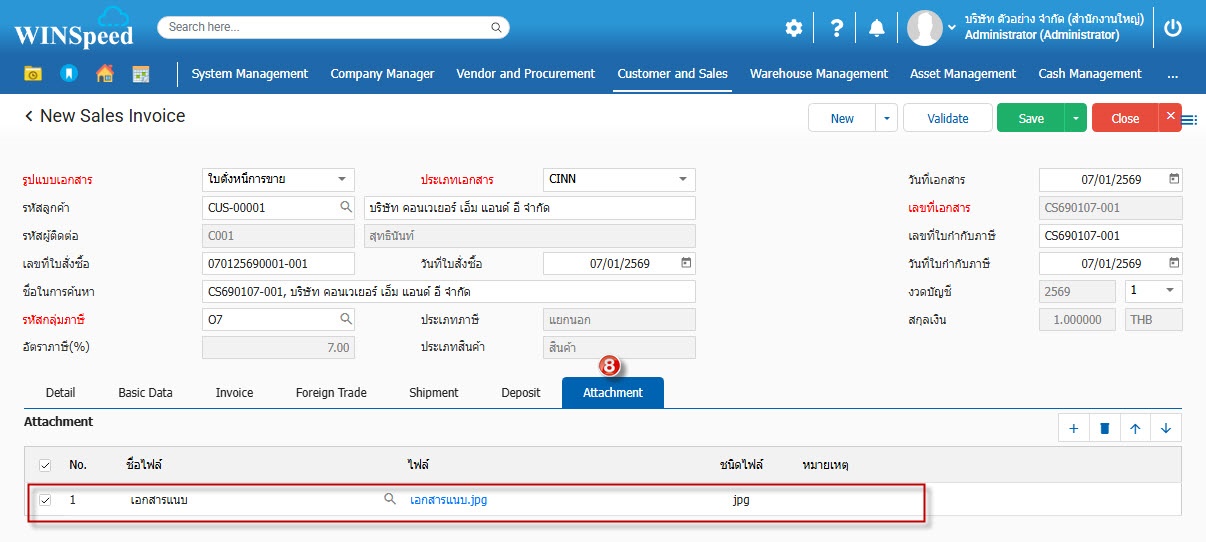Open the Vendor and Procurement menu
This screenshot has width=1206, height=542.
(525, 74)
